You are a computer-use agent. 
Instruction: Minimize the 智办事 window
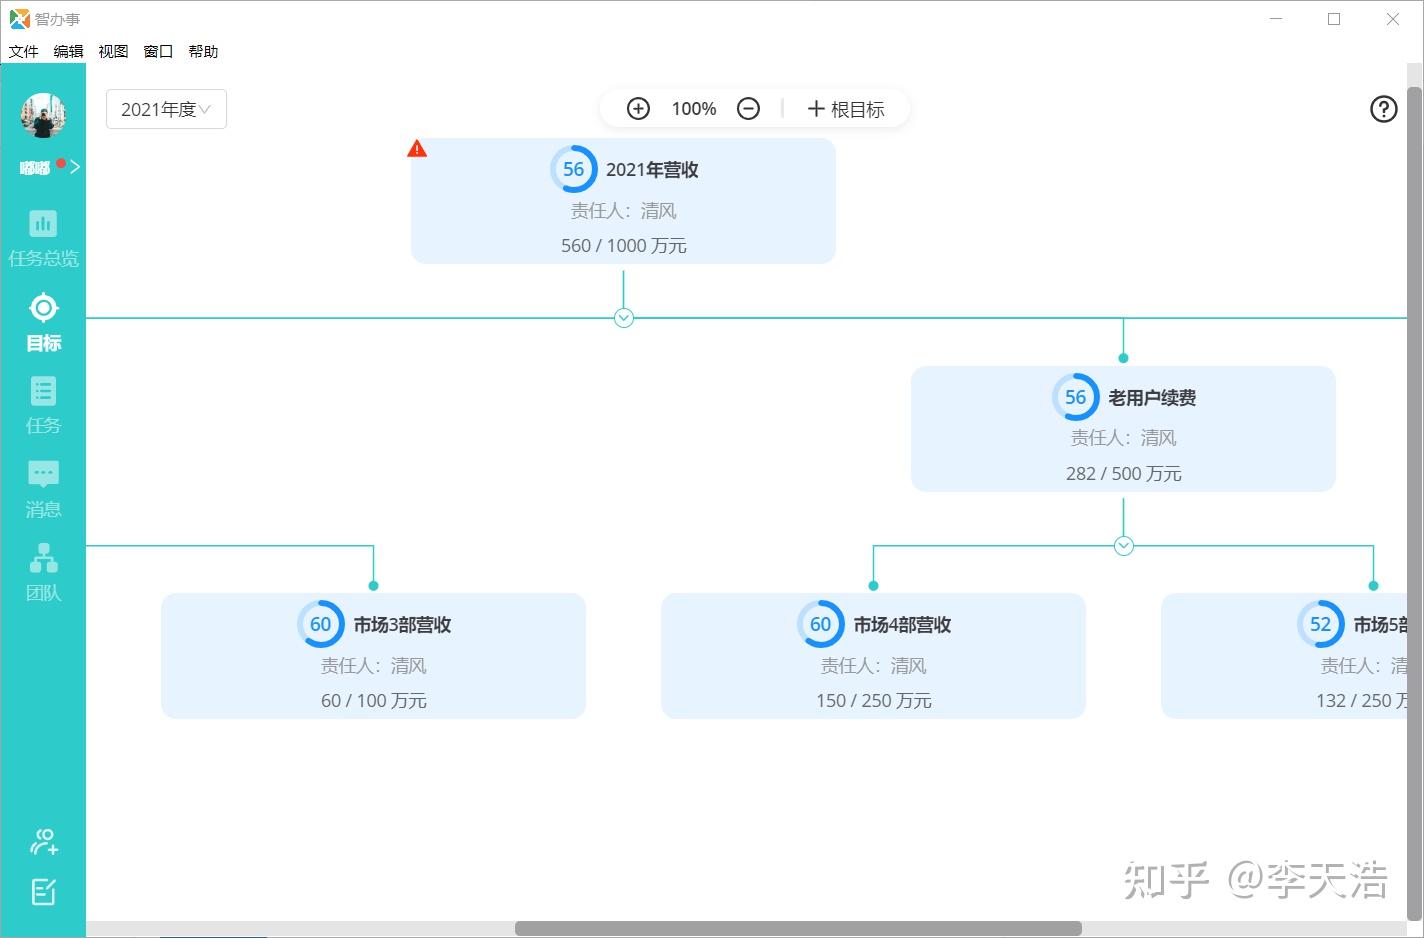(x=1276, y=19)
